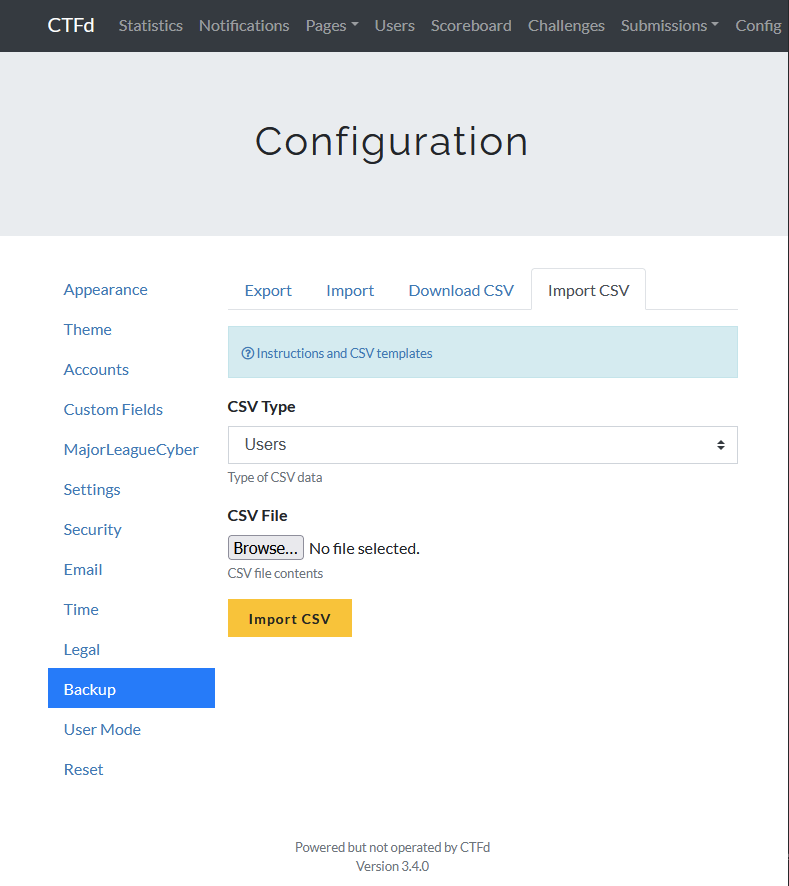This screenshot has width=789, height=886.
Task: Open the Download CSV tab
Action: pyautogui.click(x=461, y=291)
